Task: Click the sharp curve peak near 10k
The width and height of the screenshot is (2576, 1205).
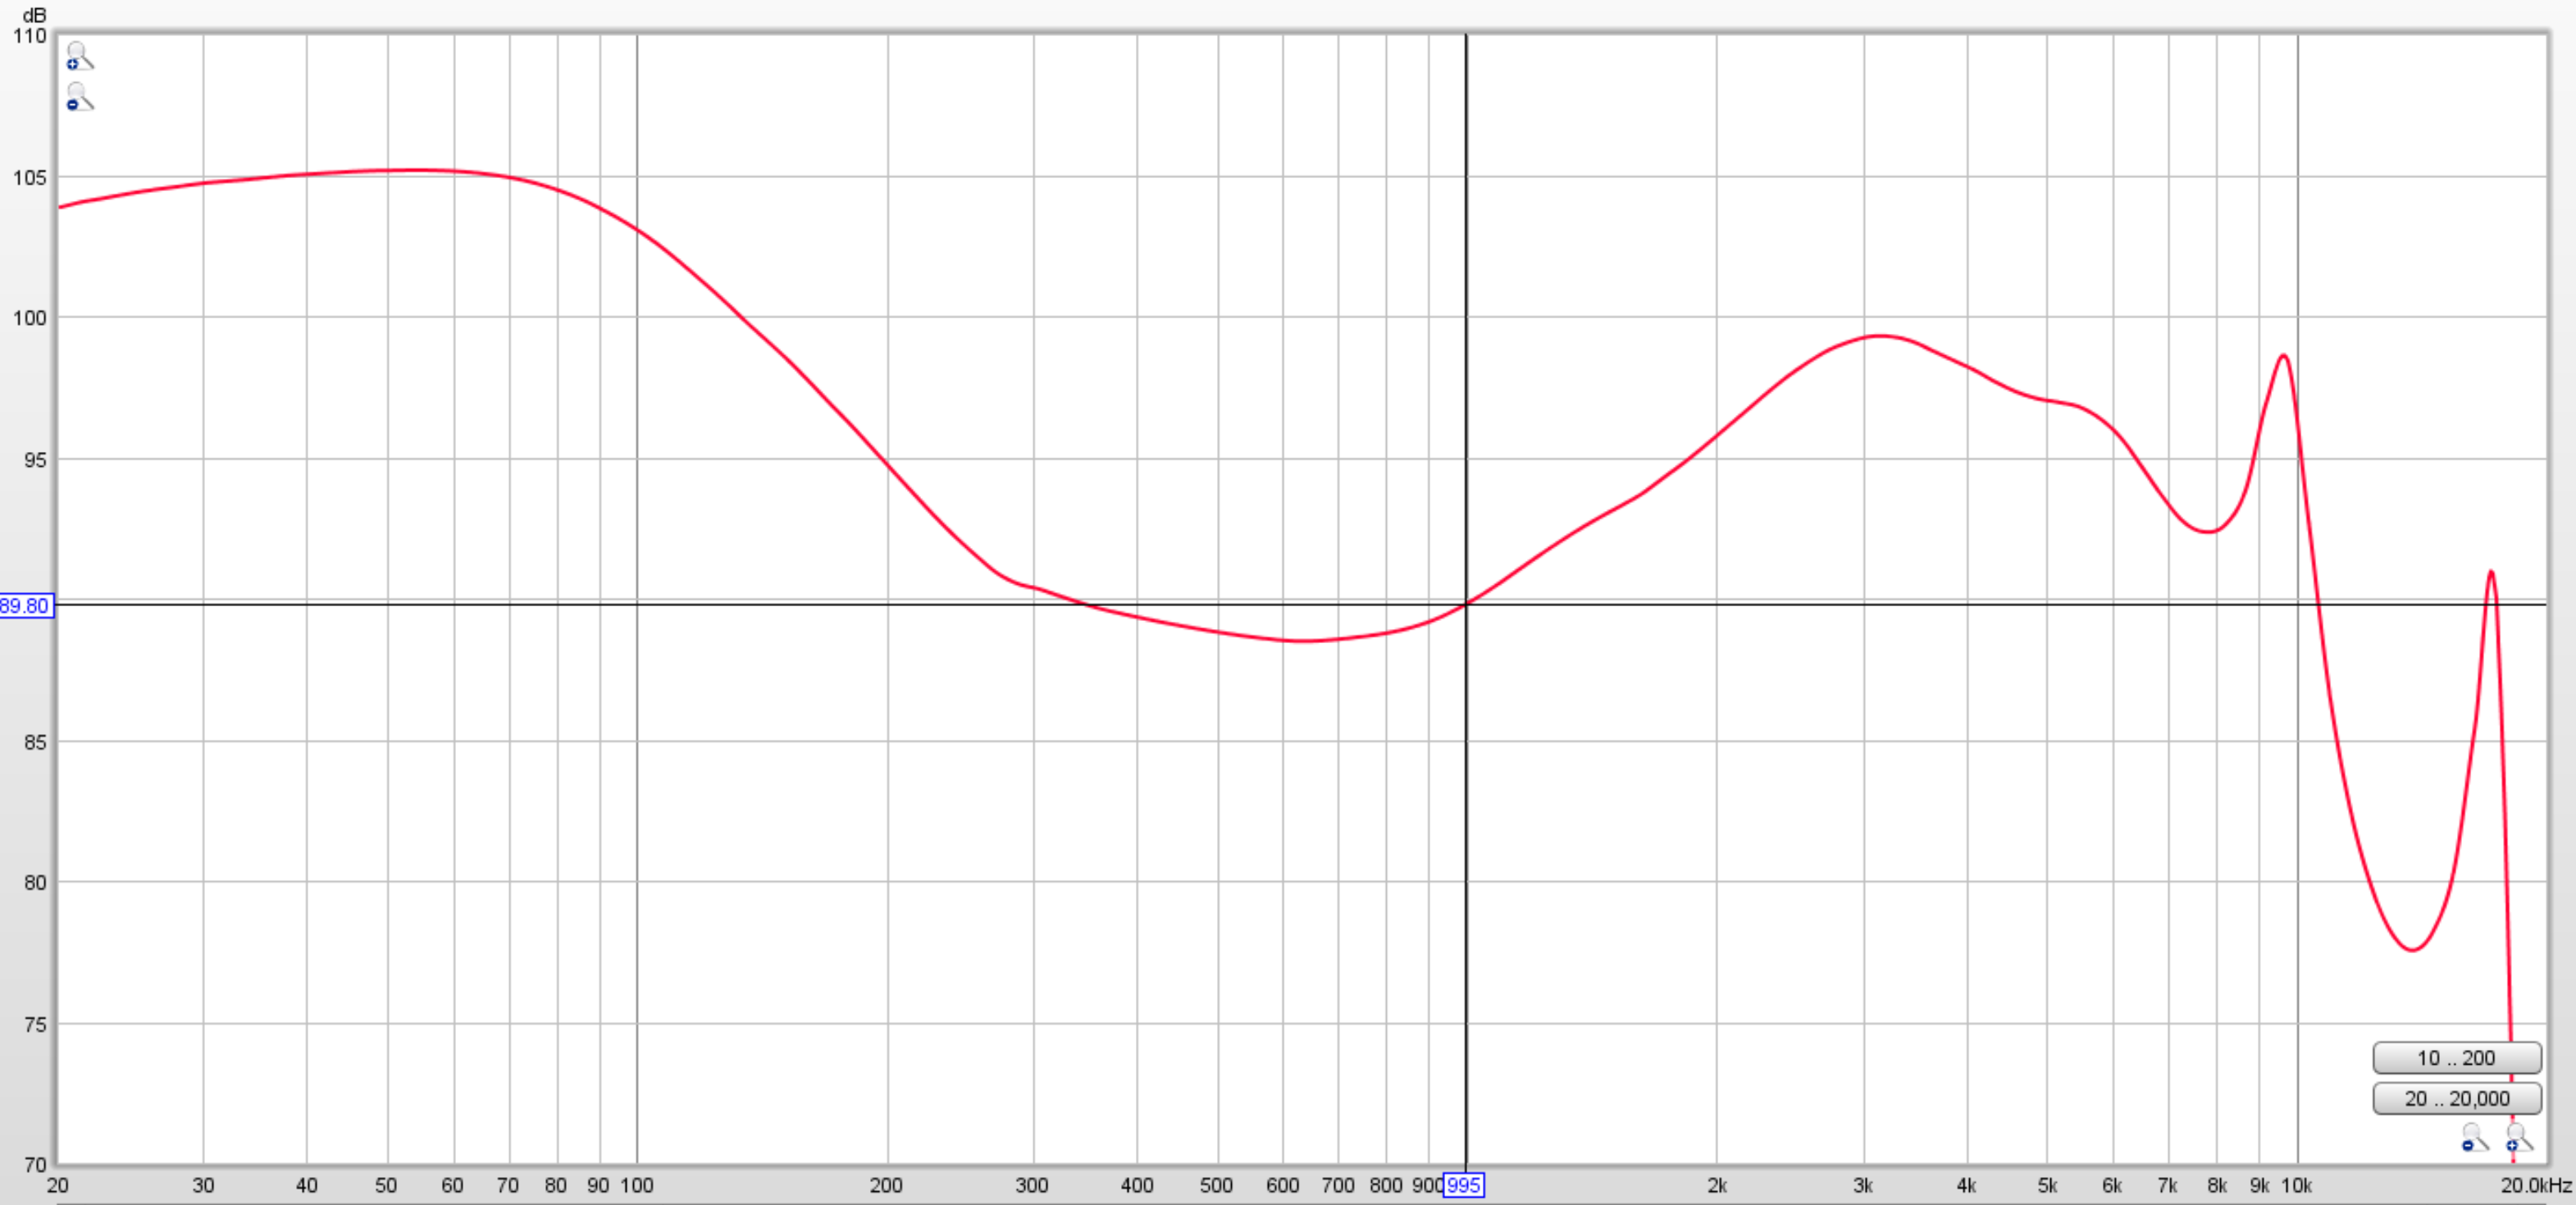Action: [x=2284, y=355]
